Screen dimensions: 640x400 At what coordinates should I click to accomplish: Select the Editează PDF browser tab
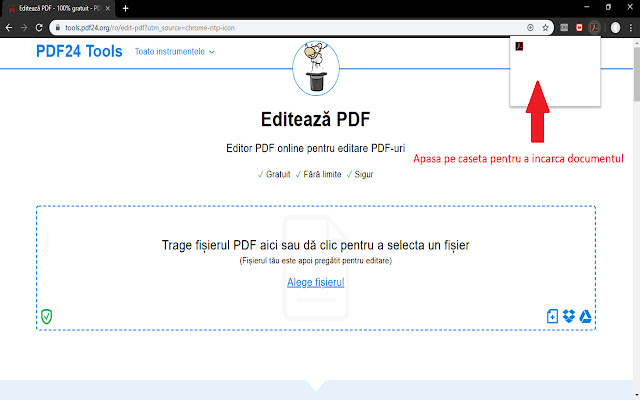[x=58, y=8]
